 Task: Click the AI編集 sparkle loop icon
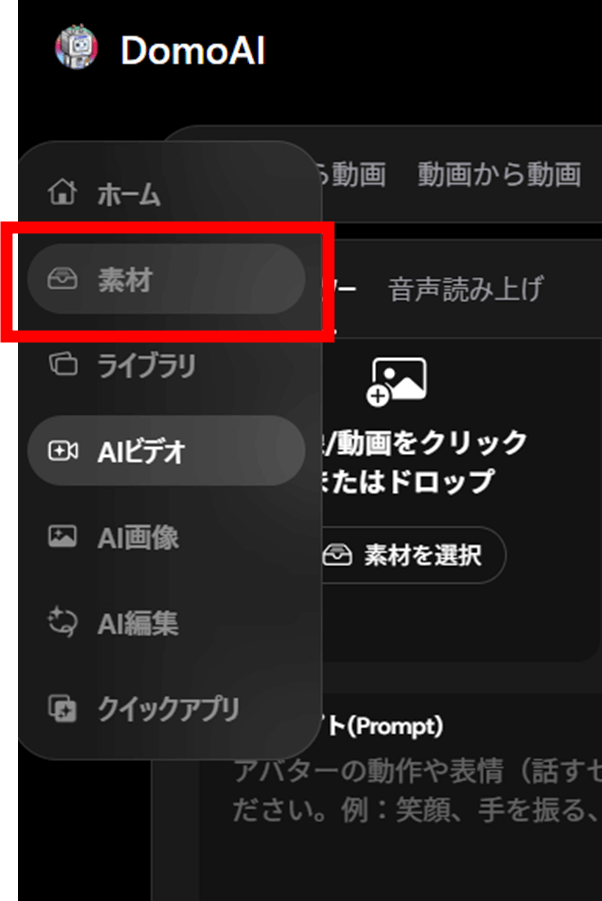tap(62, 622)
